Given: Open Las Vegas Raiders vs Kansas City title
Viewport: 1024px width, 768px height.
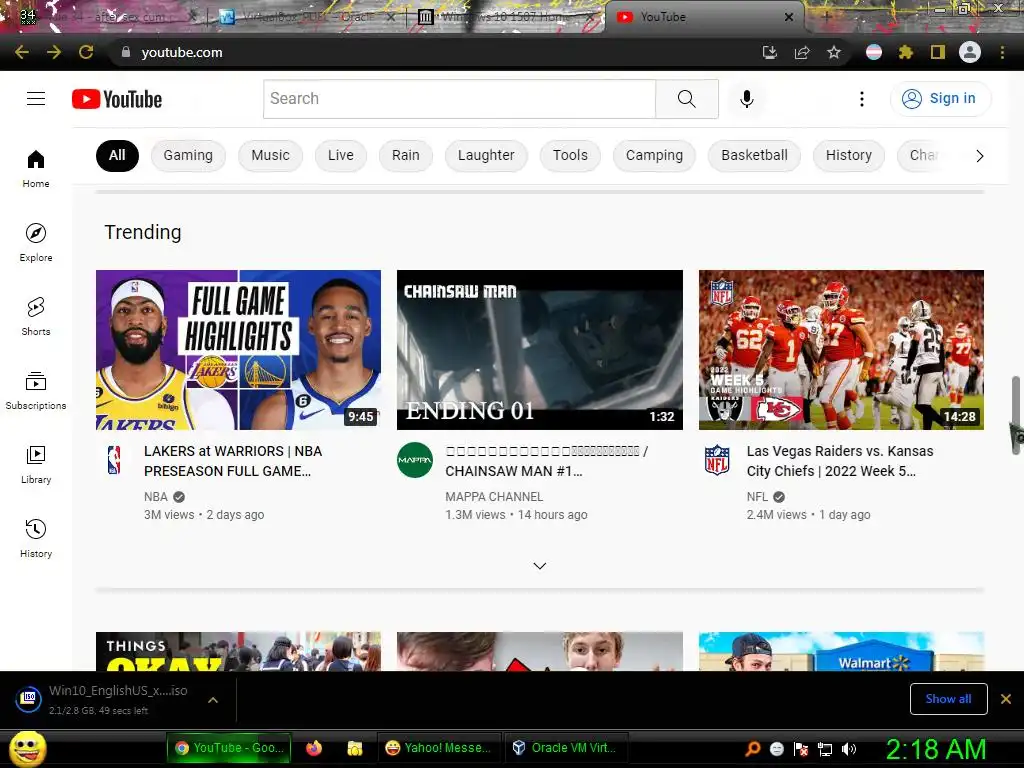Looking at the screenshot, I should (x=840, y=461).
